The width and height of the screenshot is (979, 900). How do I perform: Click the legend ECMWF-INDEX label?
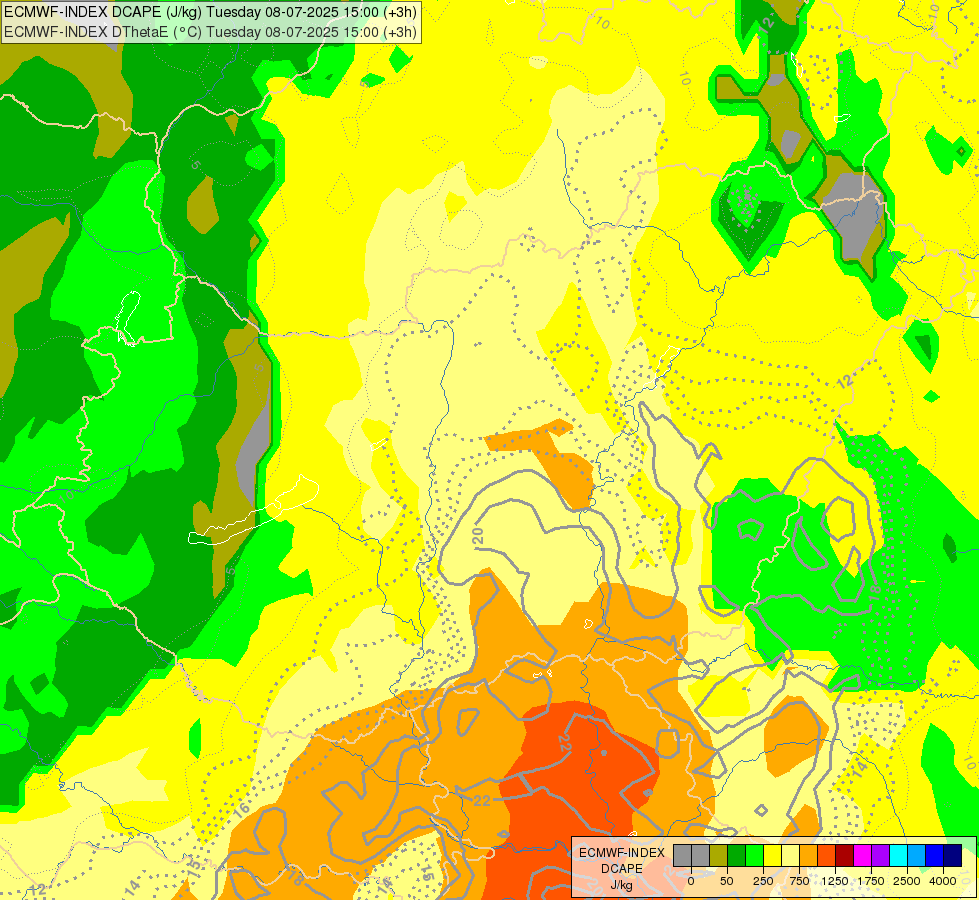tap(622, 853)
